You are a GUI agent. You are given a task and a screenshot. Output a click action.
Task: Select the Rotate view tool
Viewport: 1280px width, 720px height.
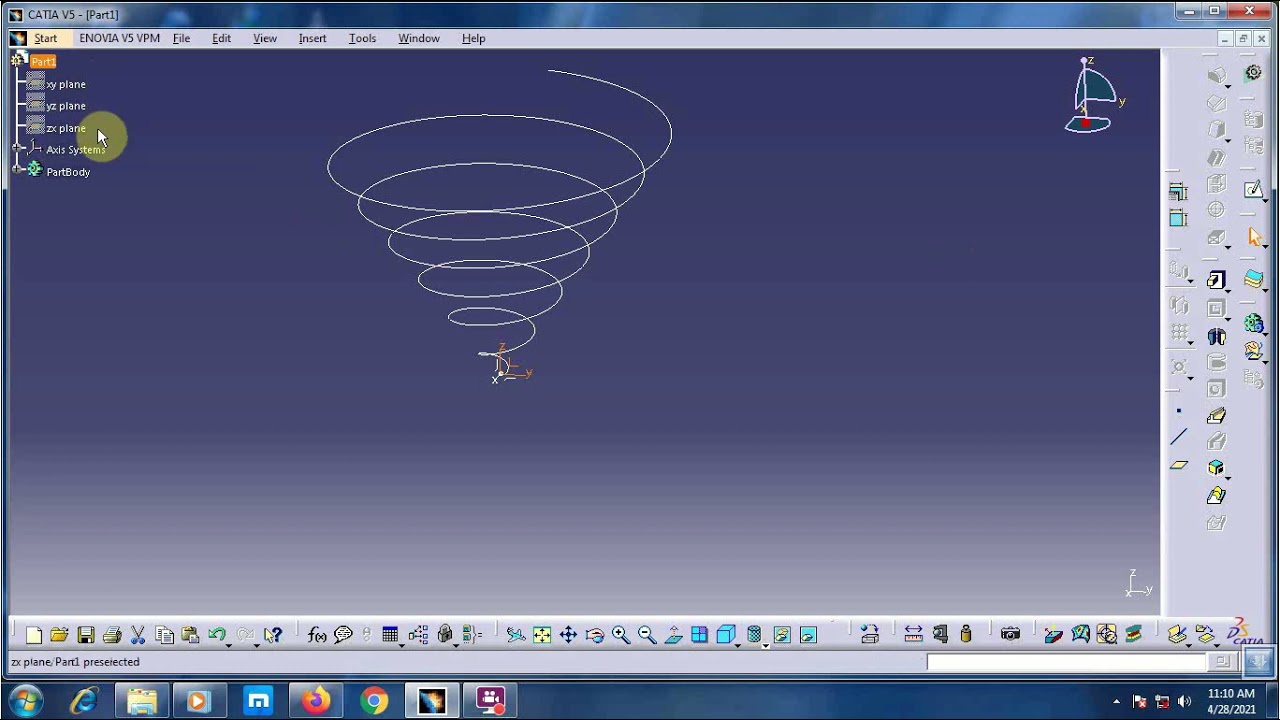(x=595, y=635)
